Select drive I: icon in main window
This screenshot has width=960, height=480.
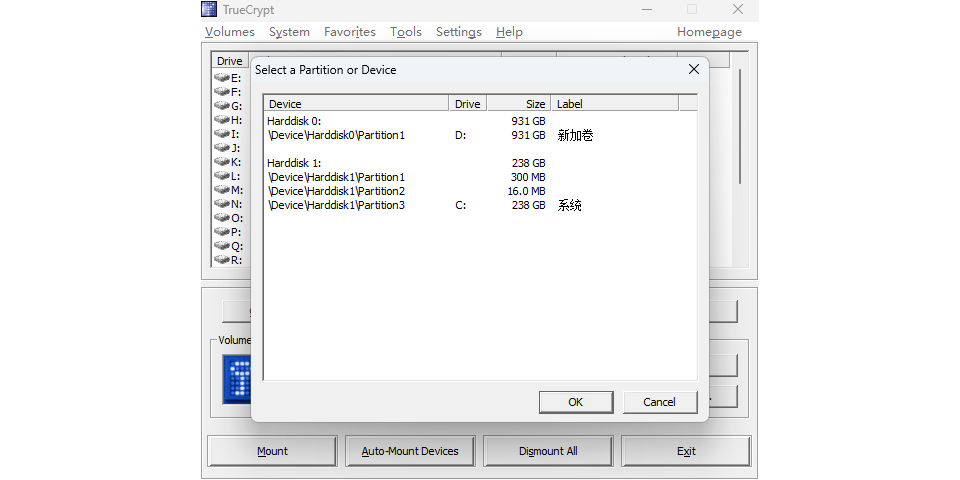221,133
